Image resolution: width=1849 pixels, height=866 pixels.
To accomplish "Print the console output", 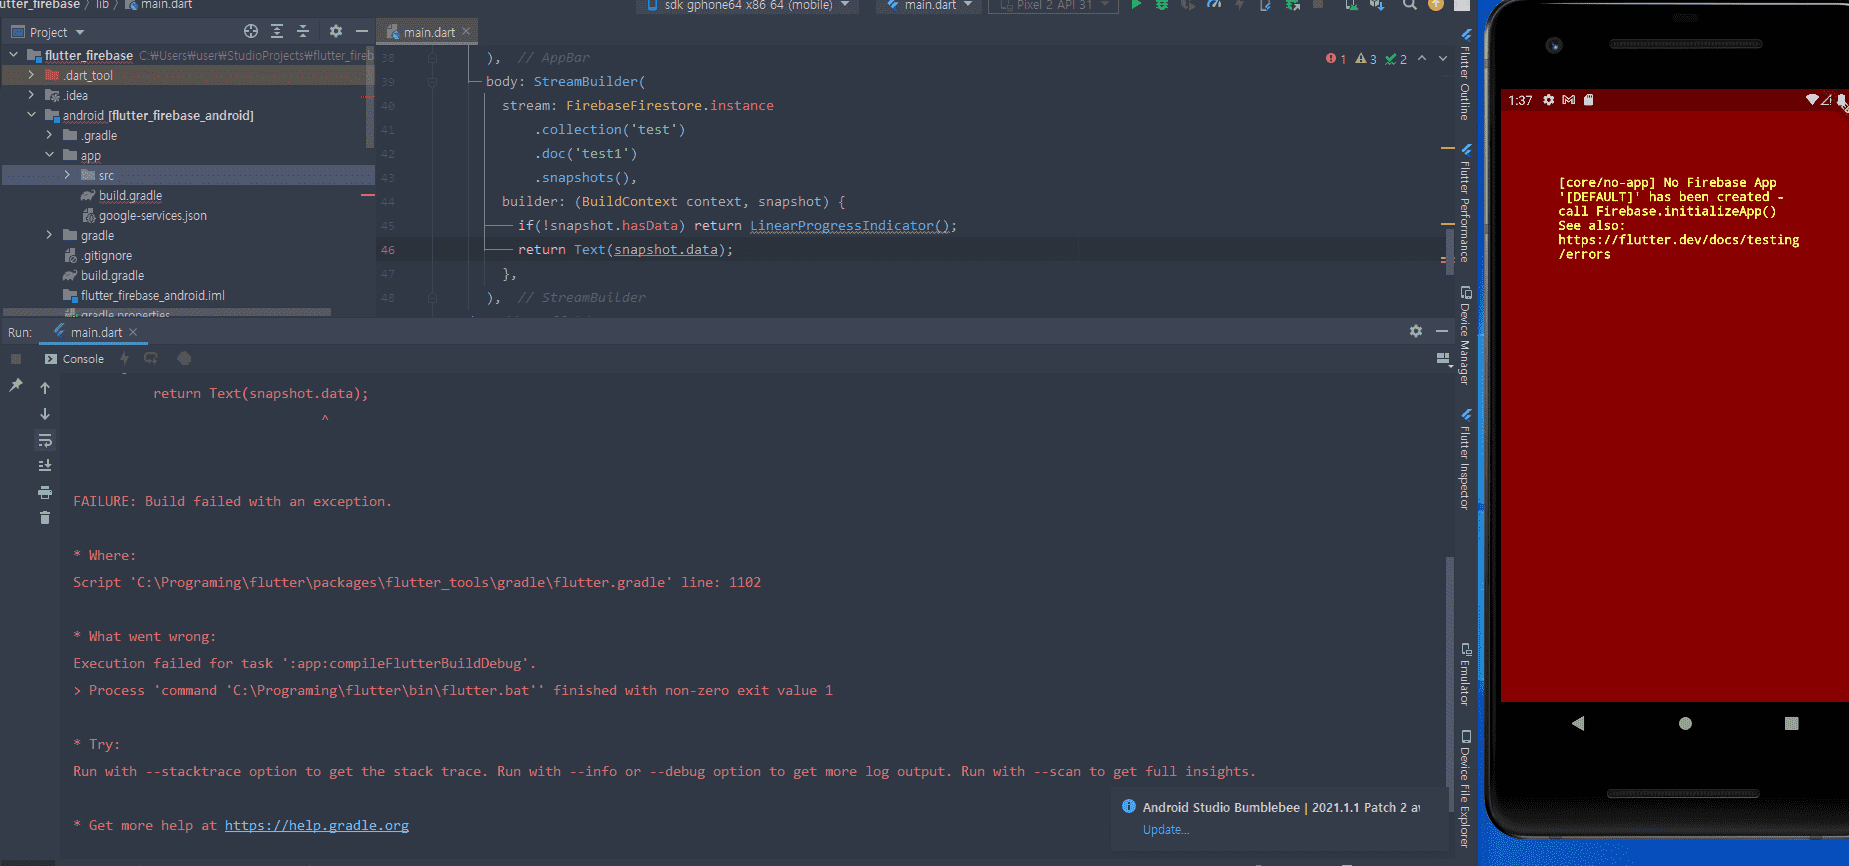I will pyautogui.click(x=45, y=492).
